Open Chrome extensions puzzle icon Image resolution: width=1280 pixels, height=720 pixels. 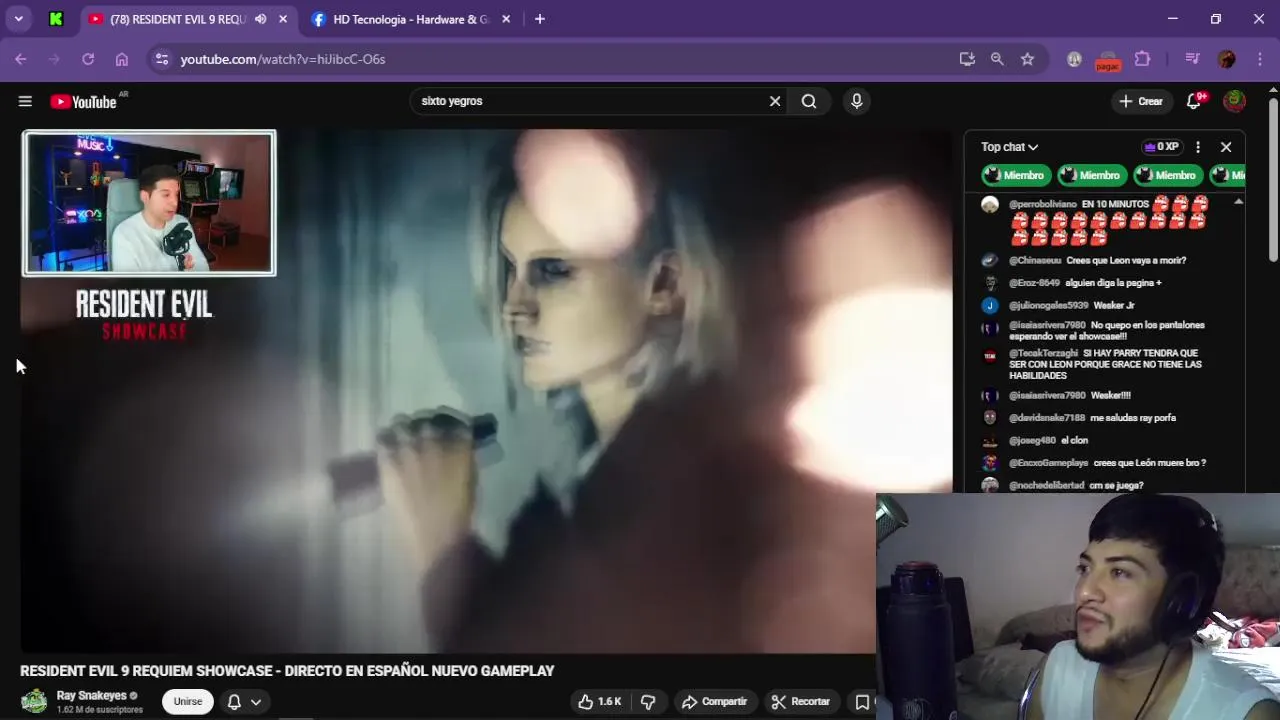coord(1142,59)
